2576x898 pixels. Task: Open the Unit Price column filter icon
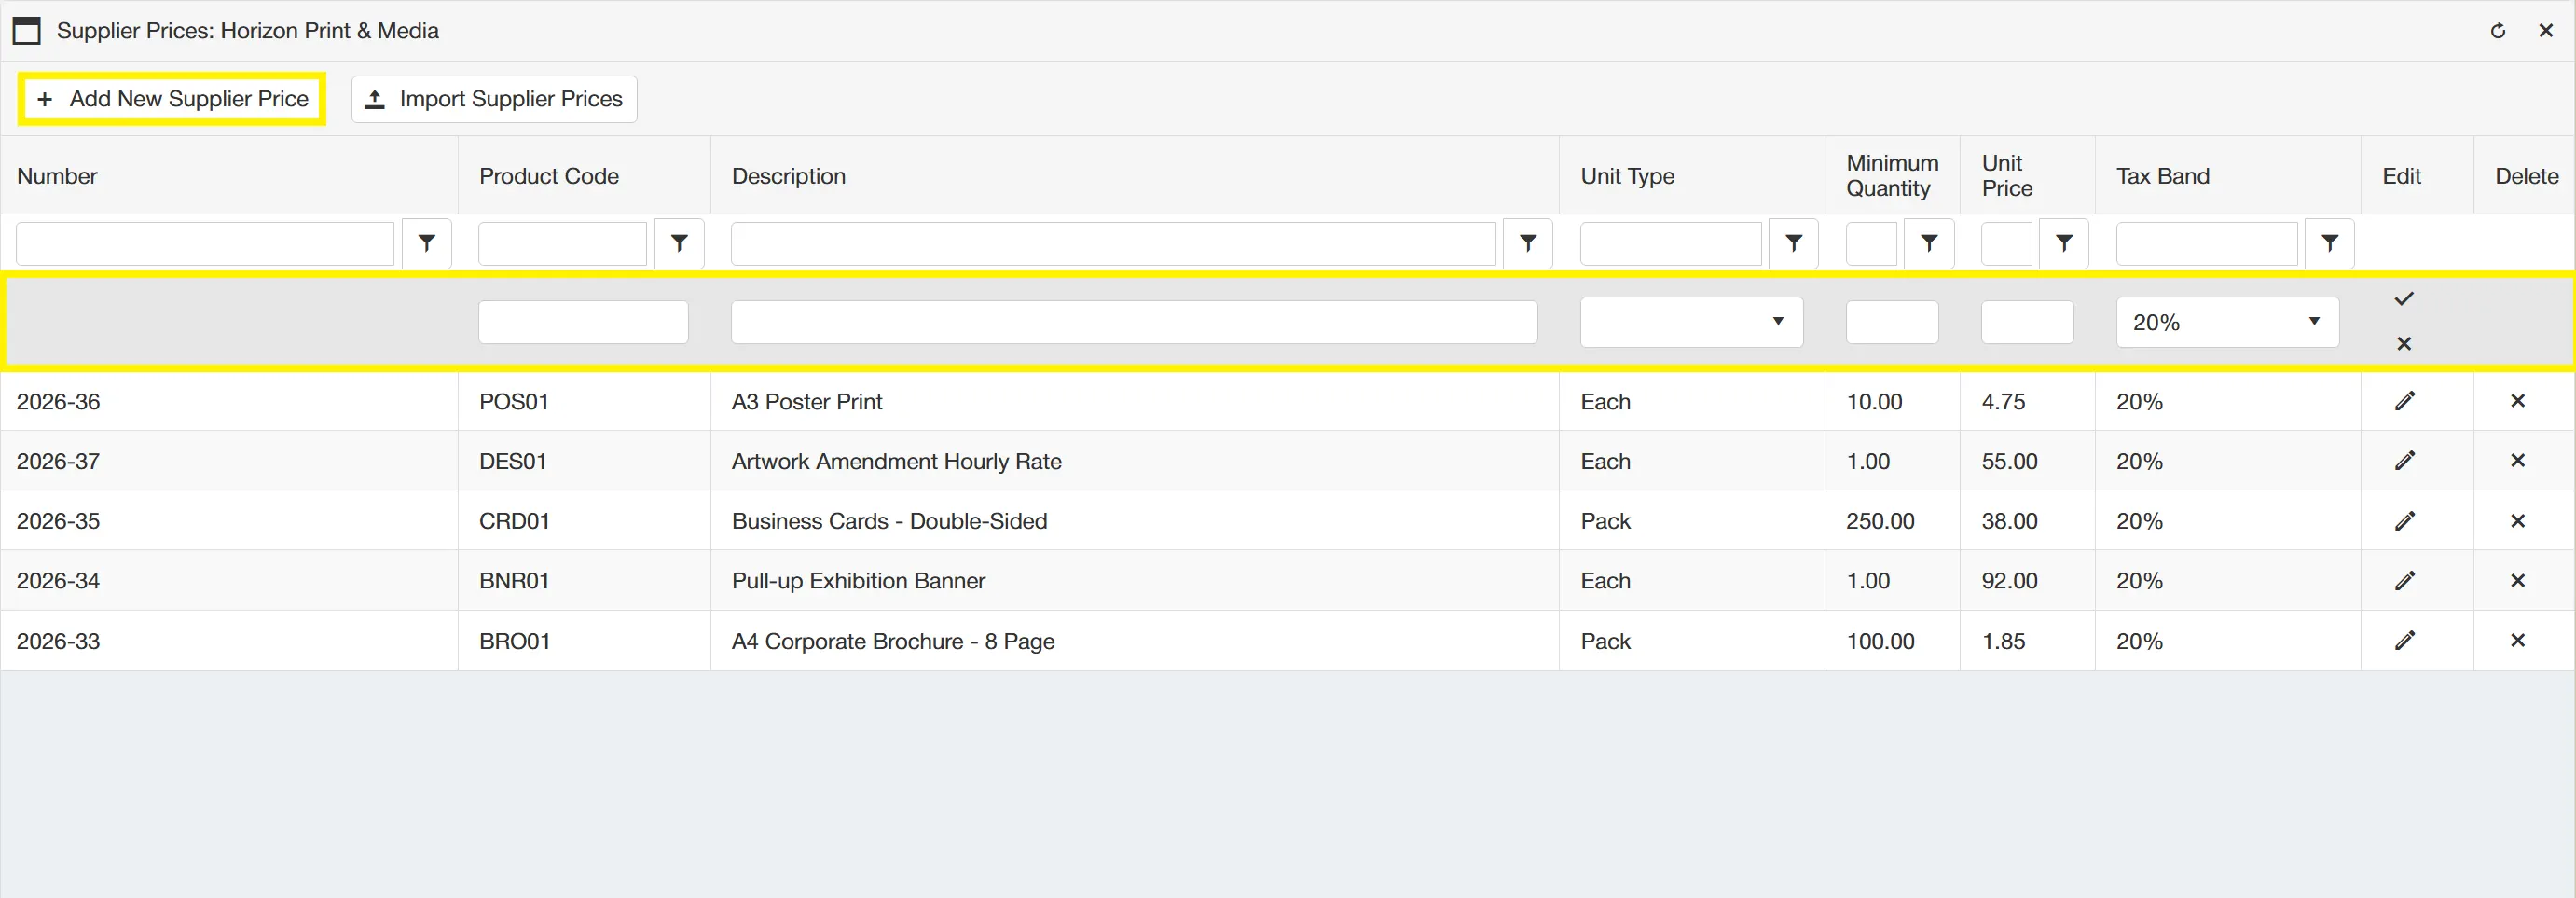pyautogui.click(x=2064, y=243)
